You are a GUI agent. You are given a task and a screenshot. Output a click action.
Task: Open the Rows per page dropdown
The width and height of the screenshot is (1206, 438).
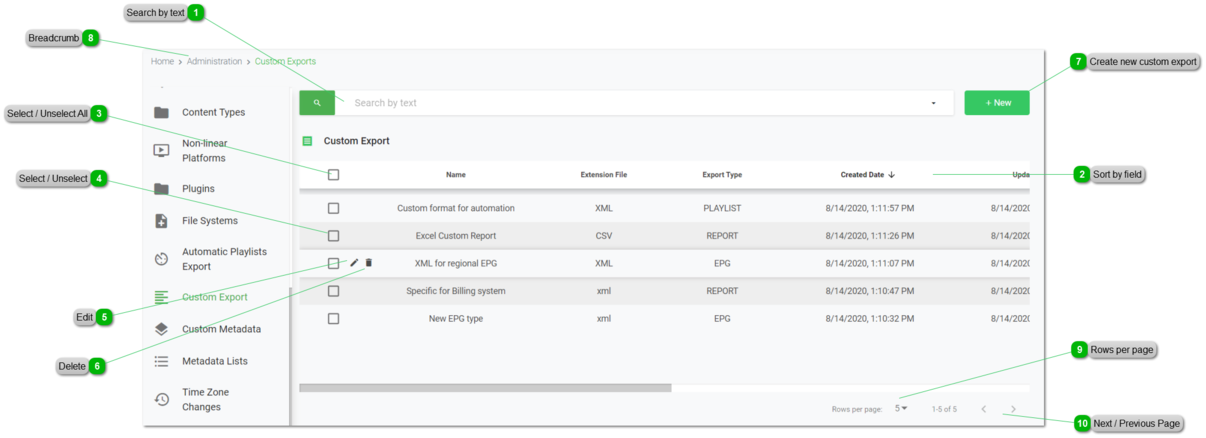coord(901,408)
